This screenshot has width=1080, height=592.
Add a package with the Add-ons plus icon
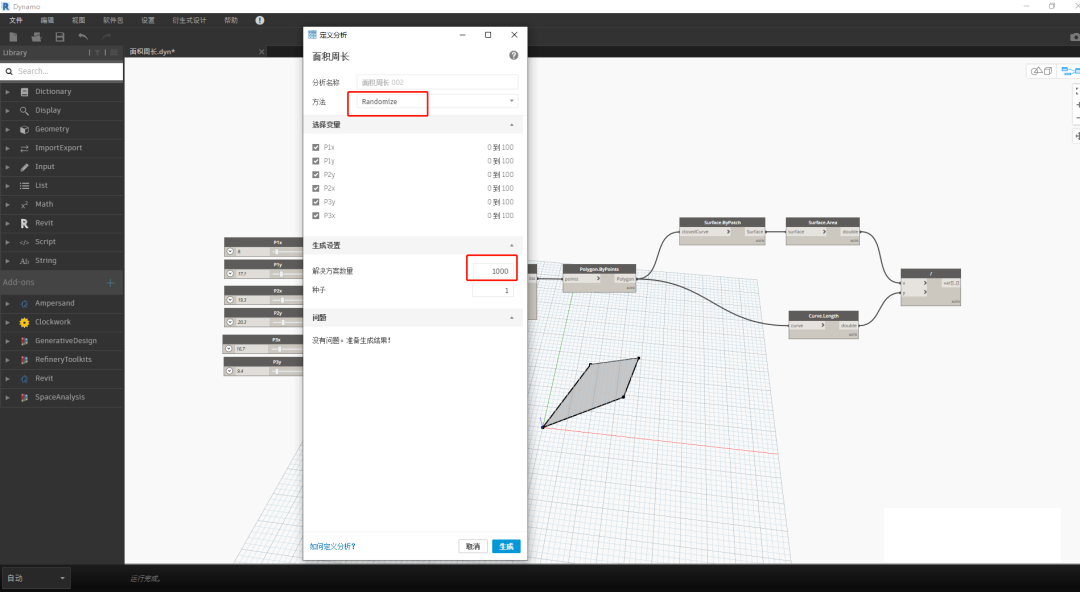(x=110, y=283)
